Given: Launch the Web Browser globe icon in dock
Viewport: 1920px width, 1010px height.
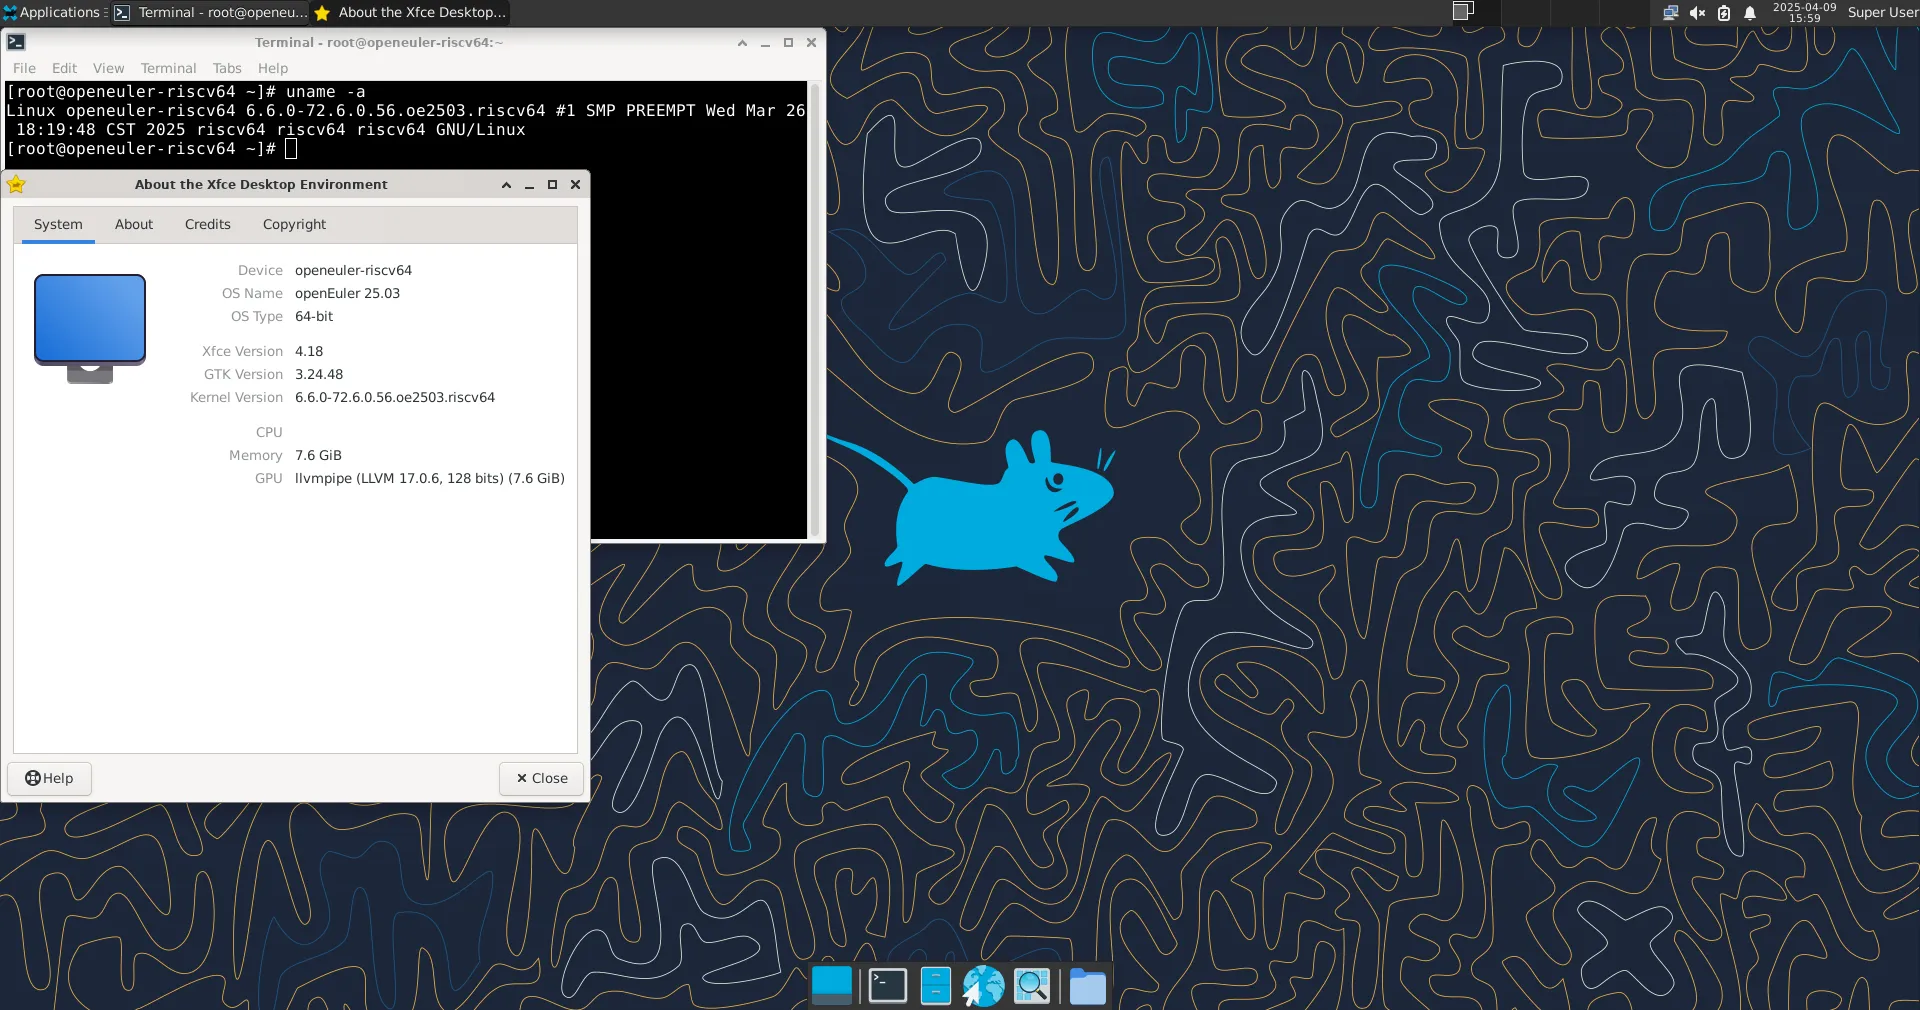Looking at the screenshot, I should point(983,986).
